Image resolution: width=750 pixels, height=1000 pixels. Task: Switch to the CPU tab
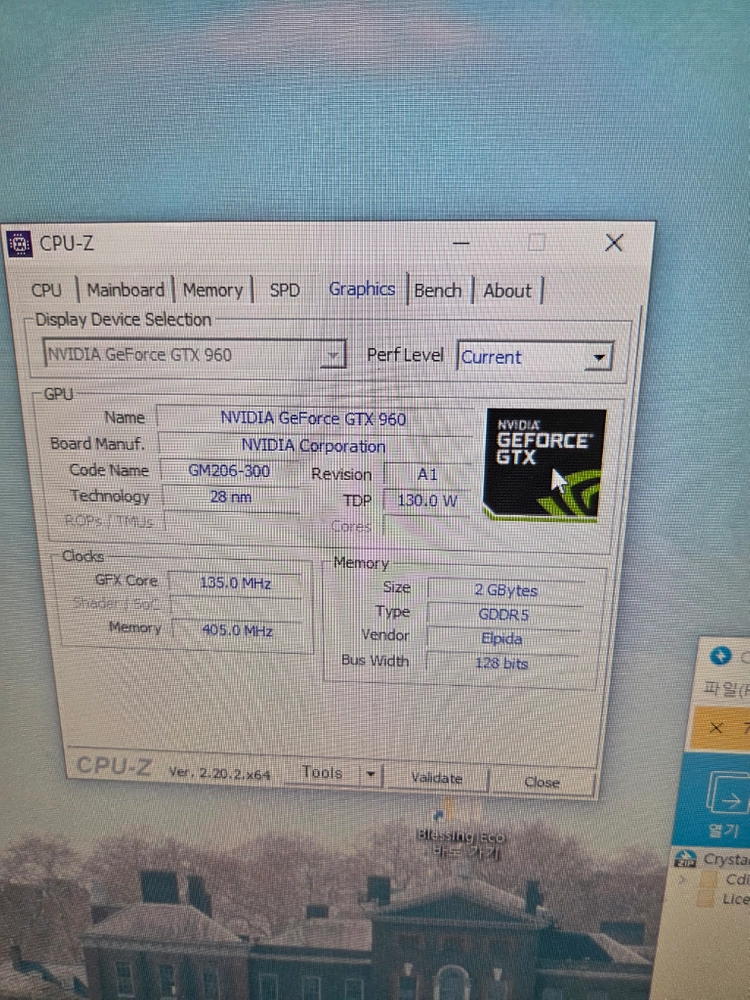point(47,290)
